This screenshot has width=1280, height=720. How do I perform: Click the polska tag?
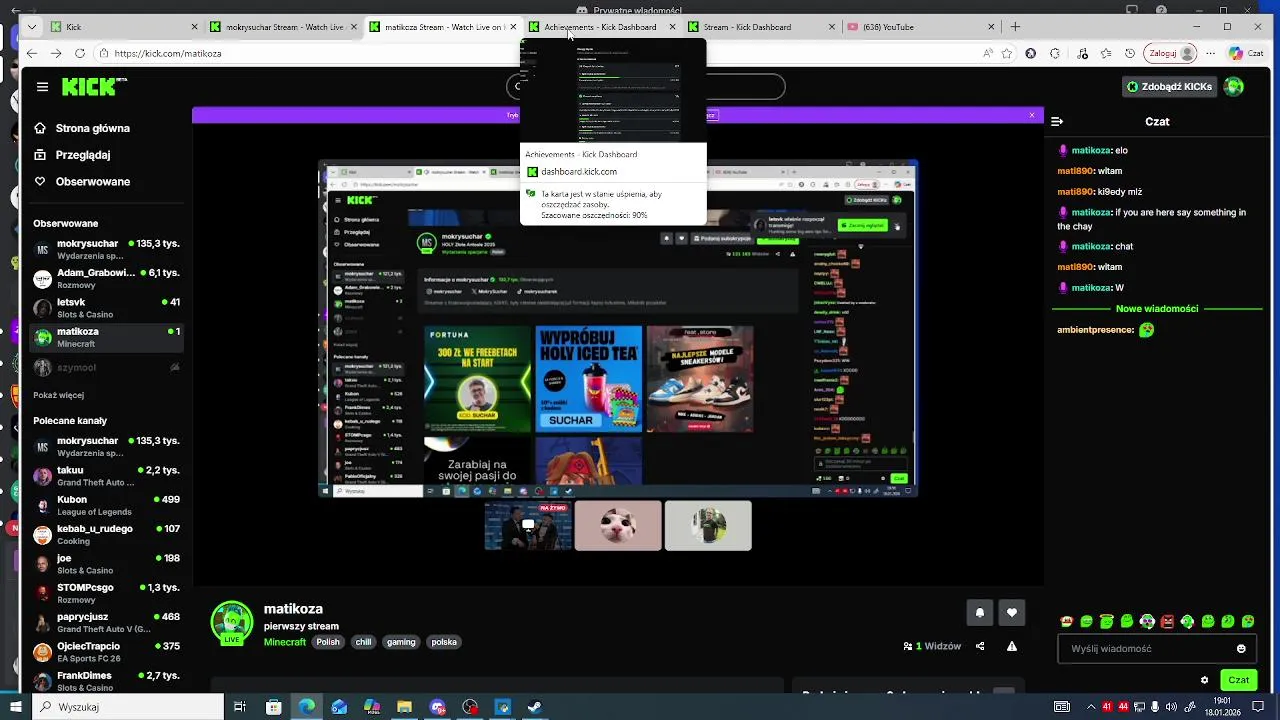point(444,642)
